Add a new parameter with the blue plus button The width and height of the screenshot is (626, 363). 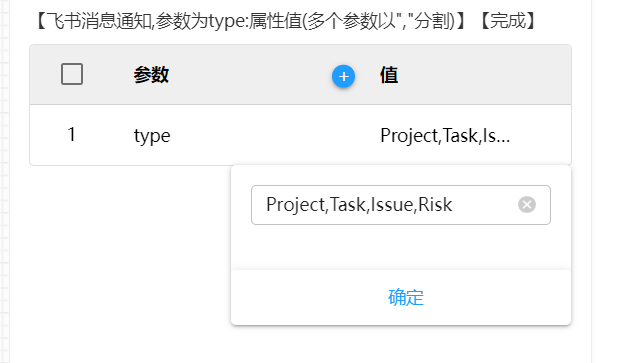pos(343,76)
